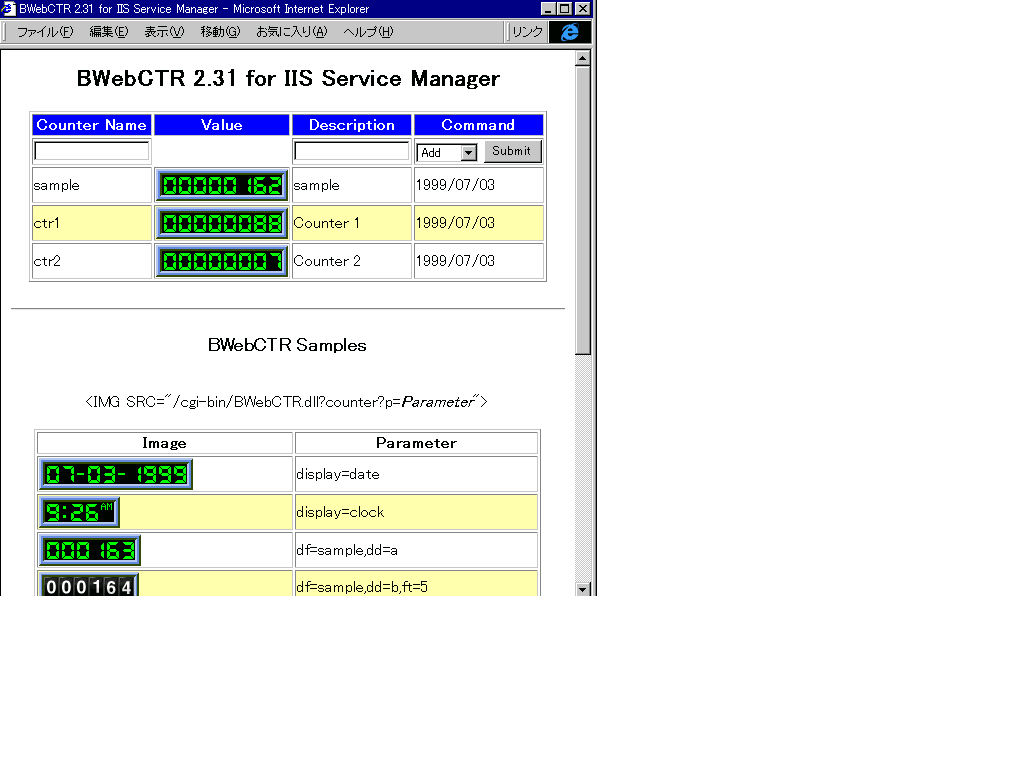The image size is (1024, 768).
Task: Click the IE page icon in title bar
Action: 8,8
